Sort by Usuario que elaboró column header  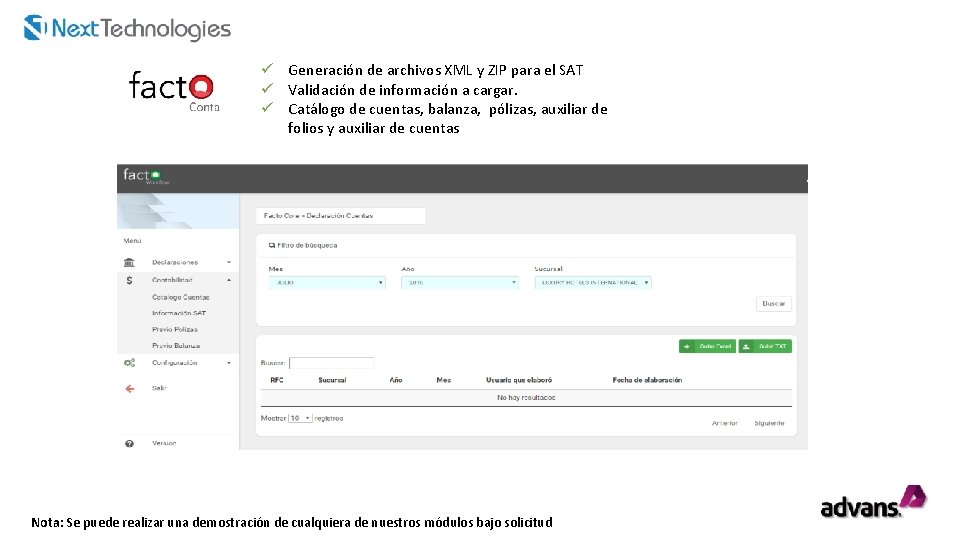pyautogui.click(x=519, y=380)
